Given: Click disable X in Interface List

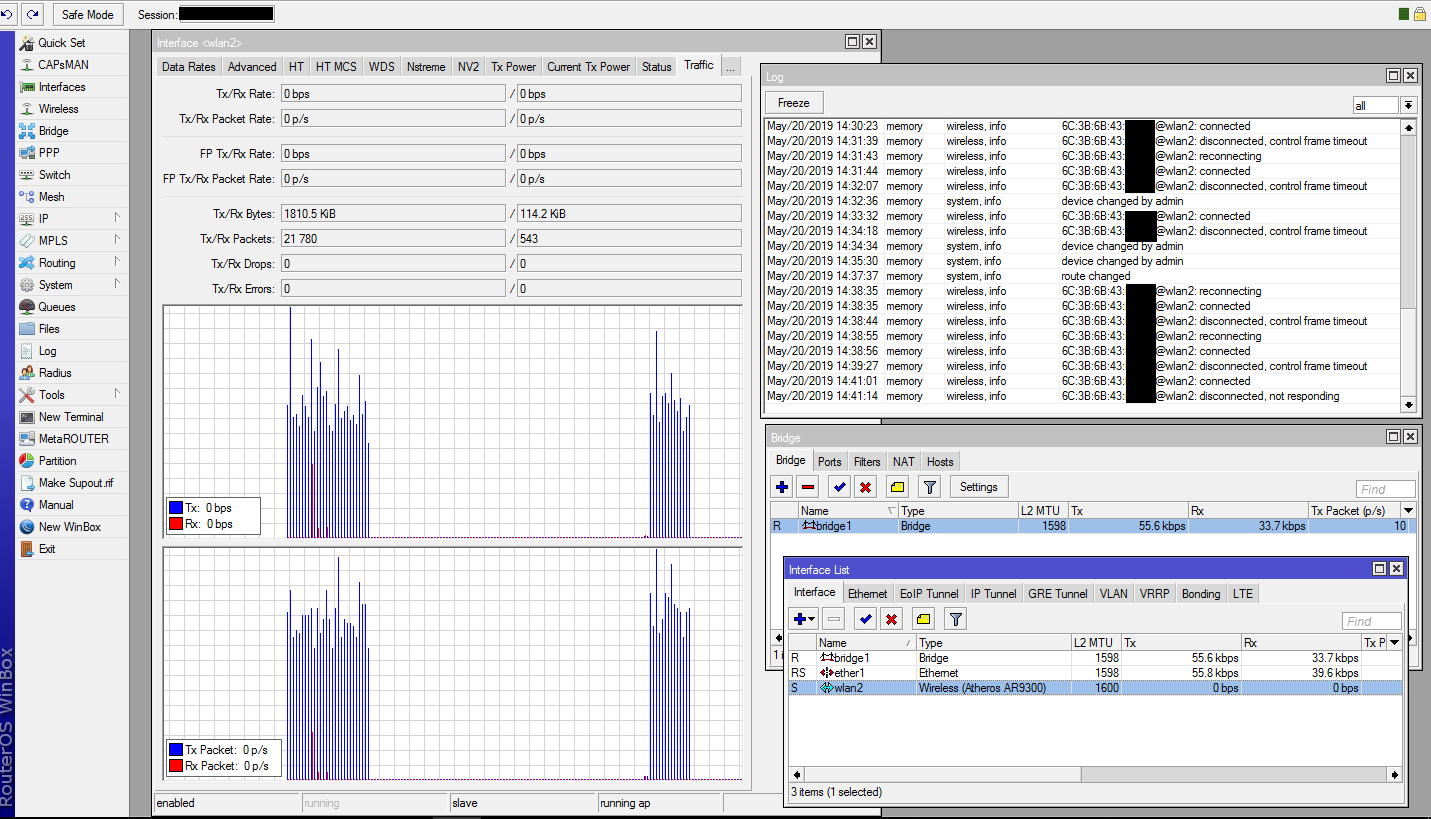Looking at the screenshot, I should [x=892, y=619].
